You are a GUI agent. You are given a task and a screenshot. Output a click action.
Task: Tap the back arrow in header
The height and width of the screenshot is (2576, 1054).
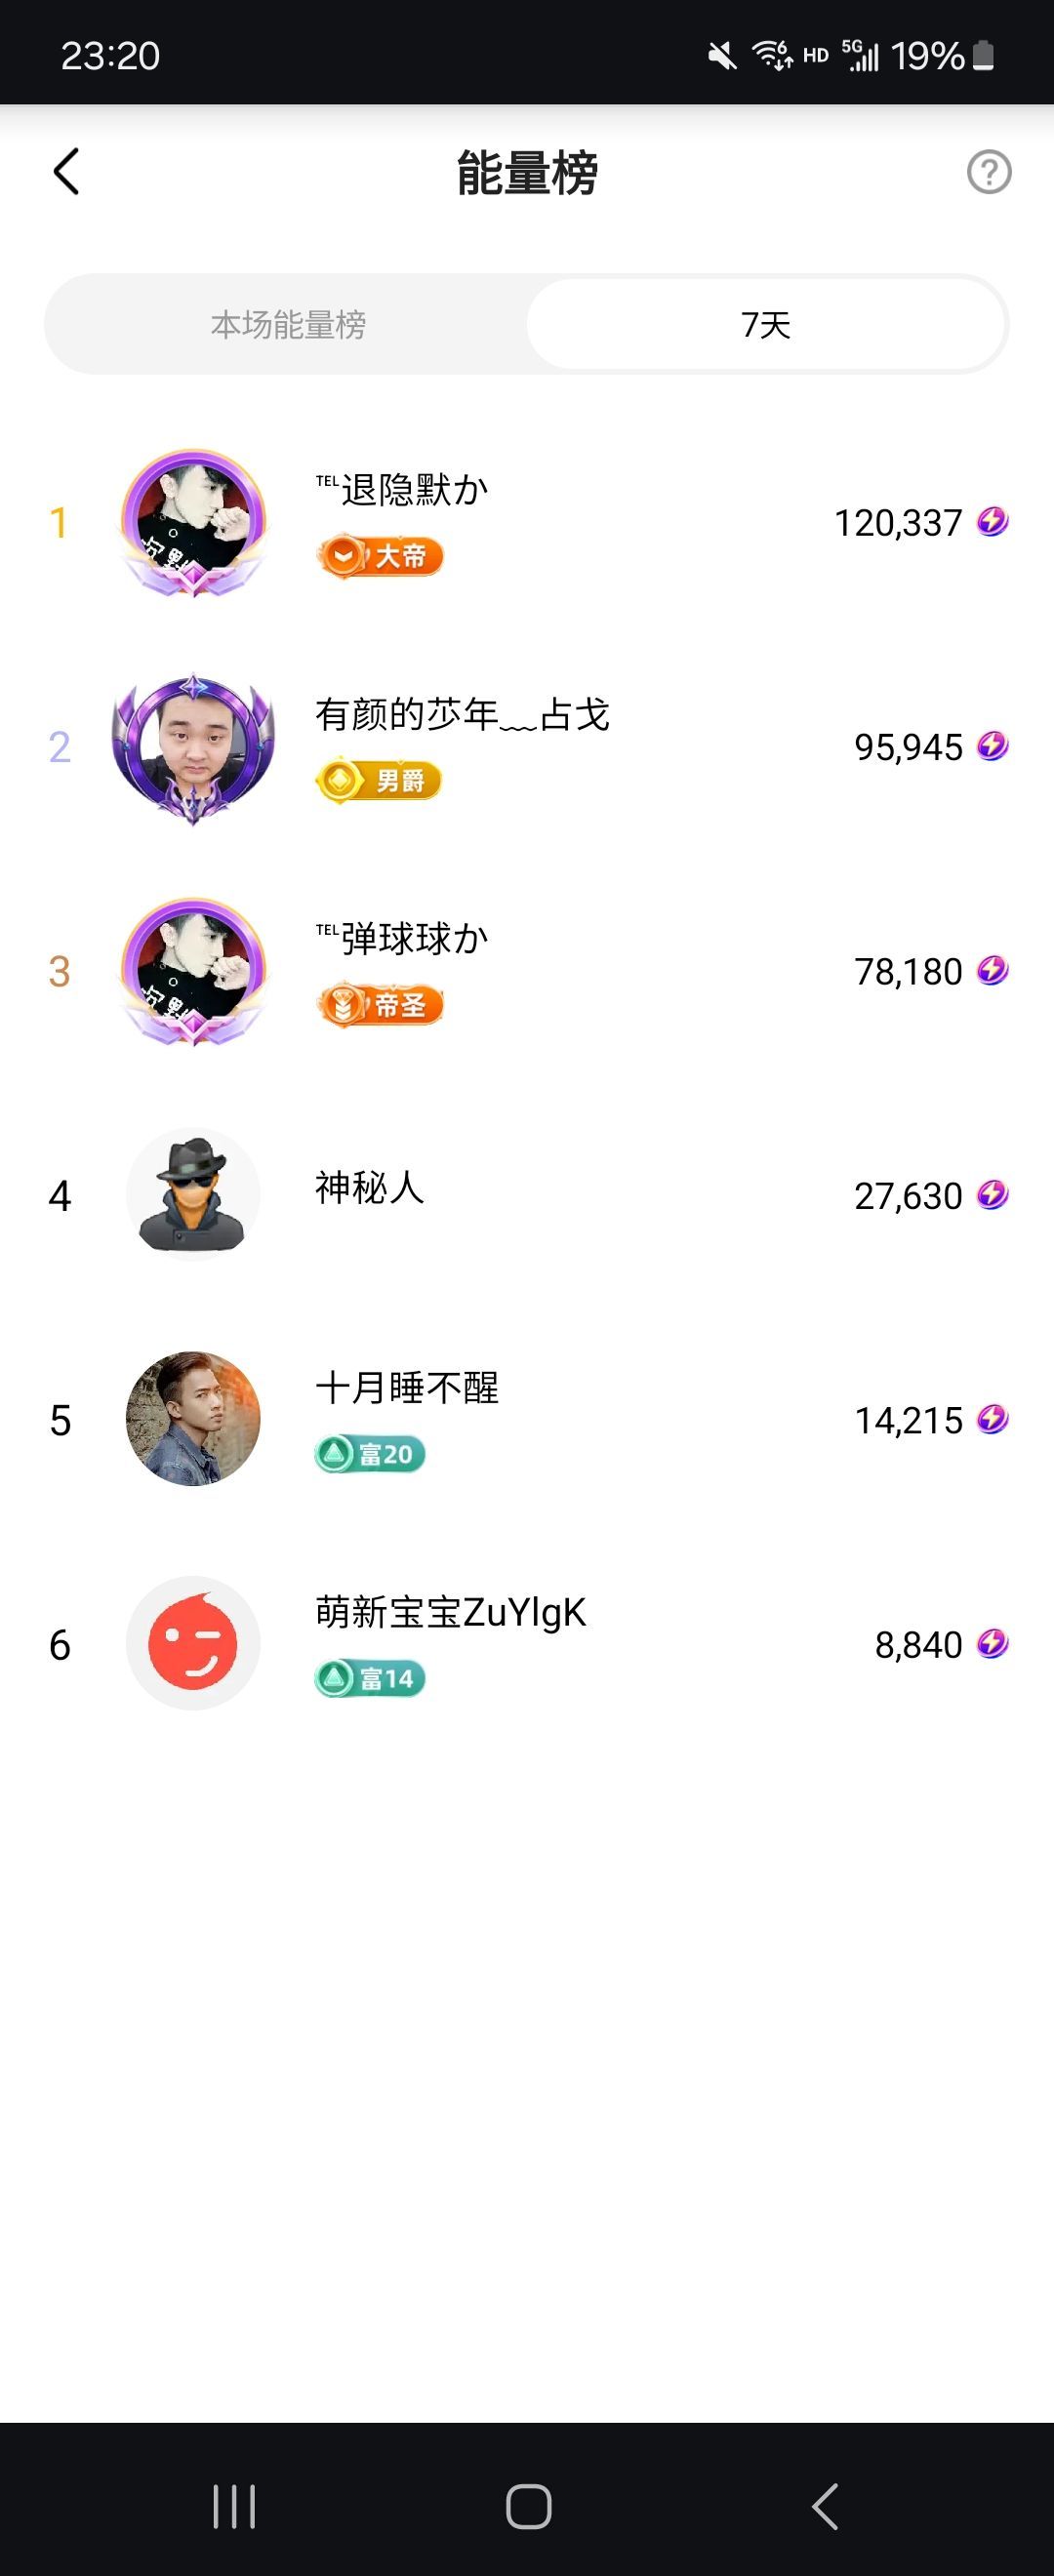(x=66, y=171)
